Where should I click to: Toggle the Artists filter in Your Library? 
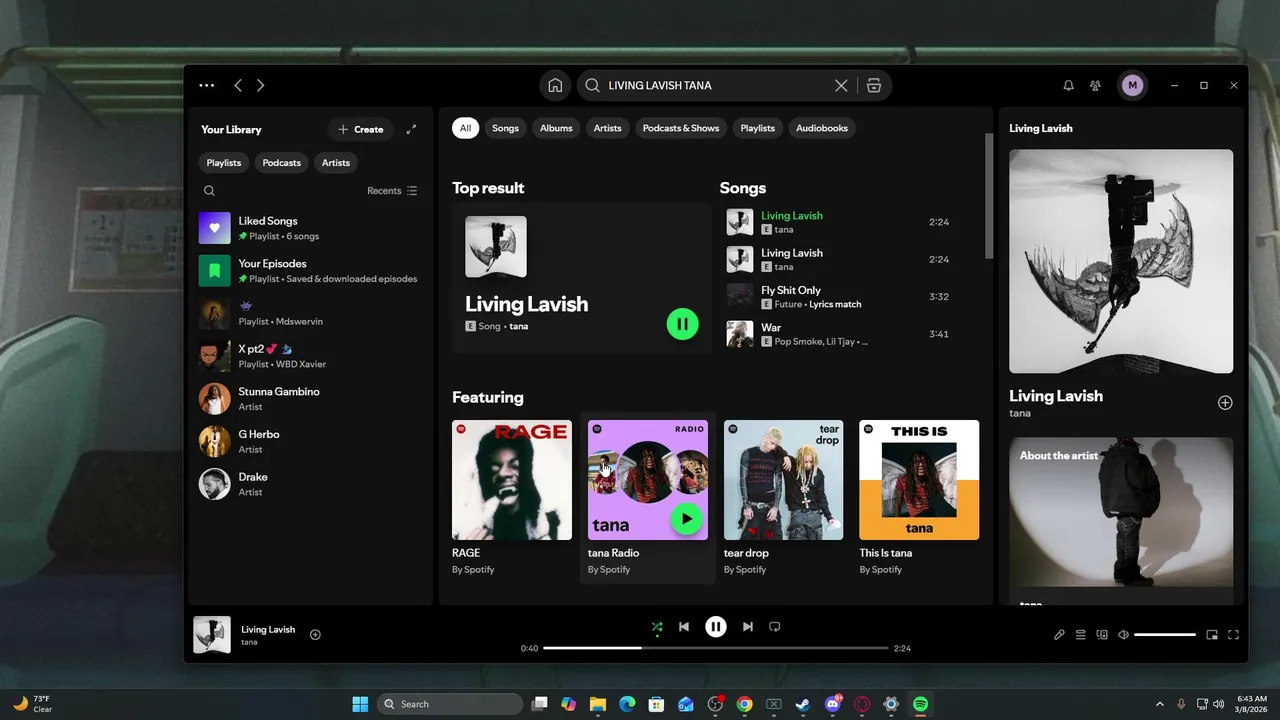[336, 163]
